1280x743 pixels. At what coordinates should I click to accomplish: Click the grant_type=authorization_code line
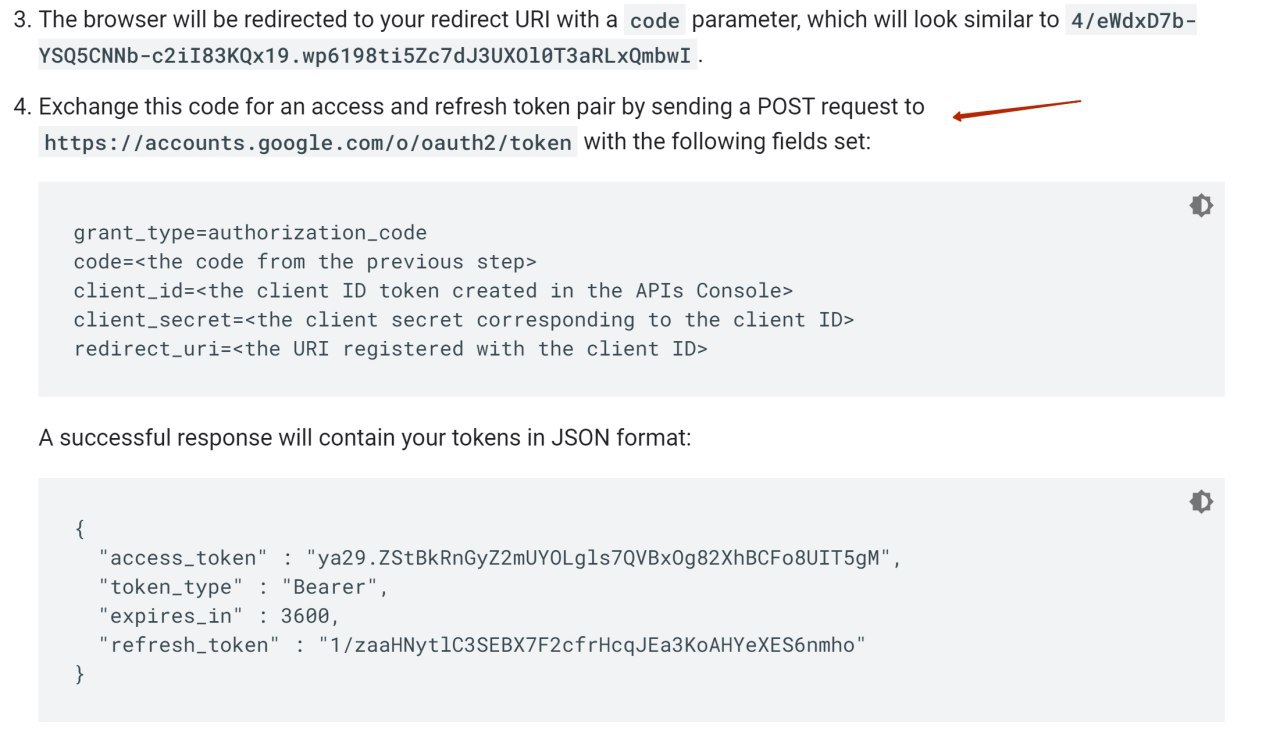coord(250,233)
